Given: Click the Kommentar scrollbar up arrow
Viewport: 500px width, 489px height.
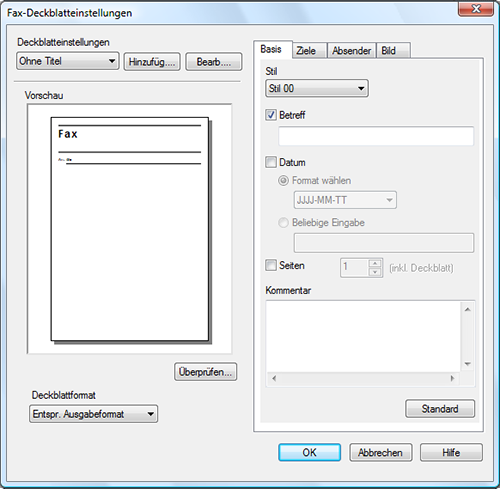Looking at the screenshot, I should click(x=467, y=310).
